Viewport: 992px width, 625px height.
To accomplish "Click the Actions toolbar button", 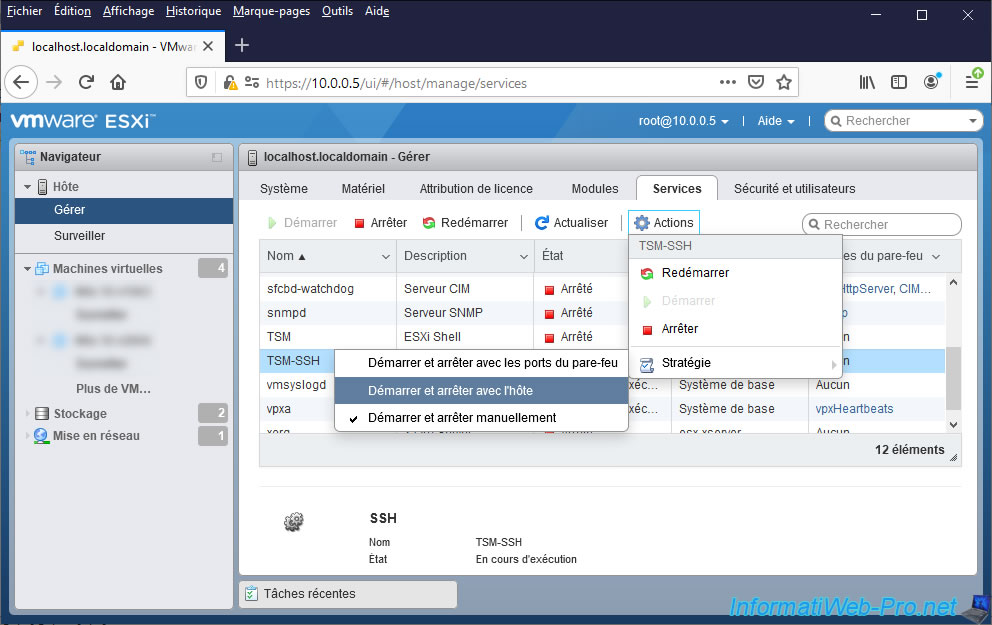I will pos(664,223).
